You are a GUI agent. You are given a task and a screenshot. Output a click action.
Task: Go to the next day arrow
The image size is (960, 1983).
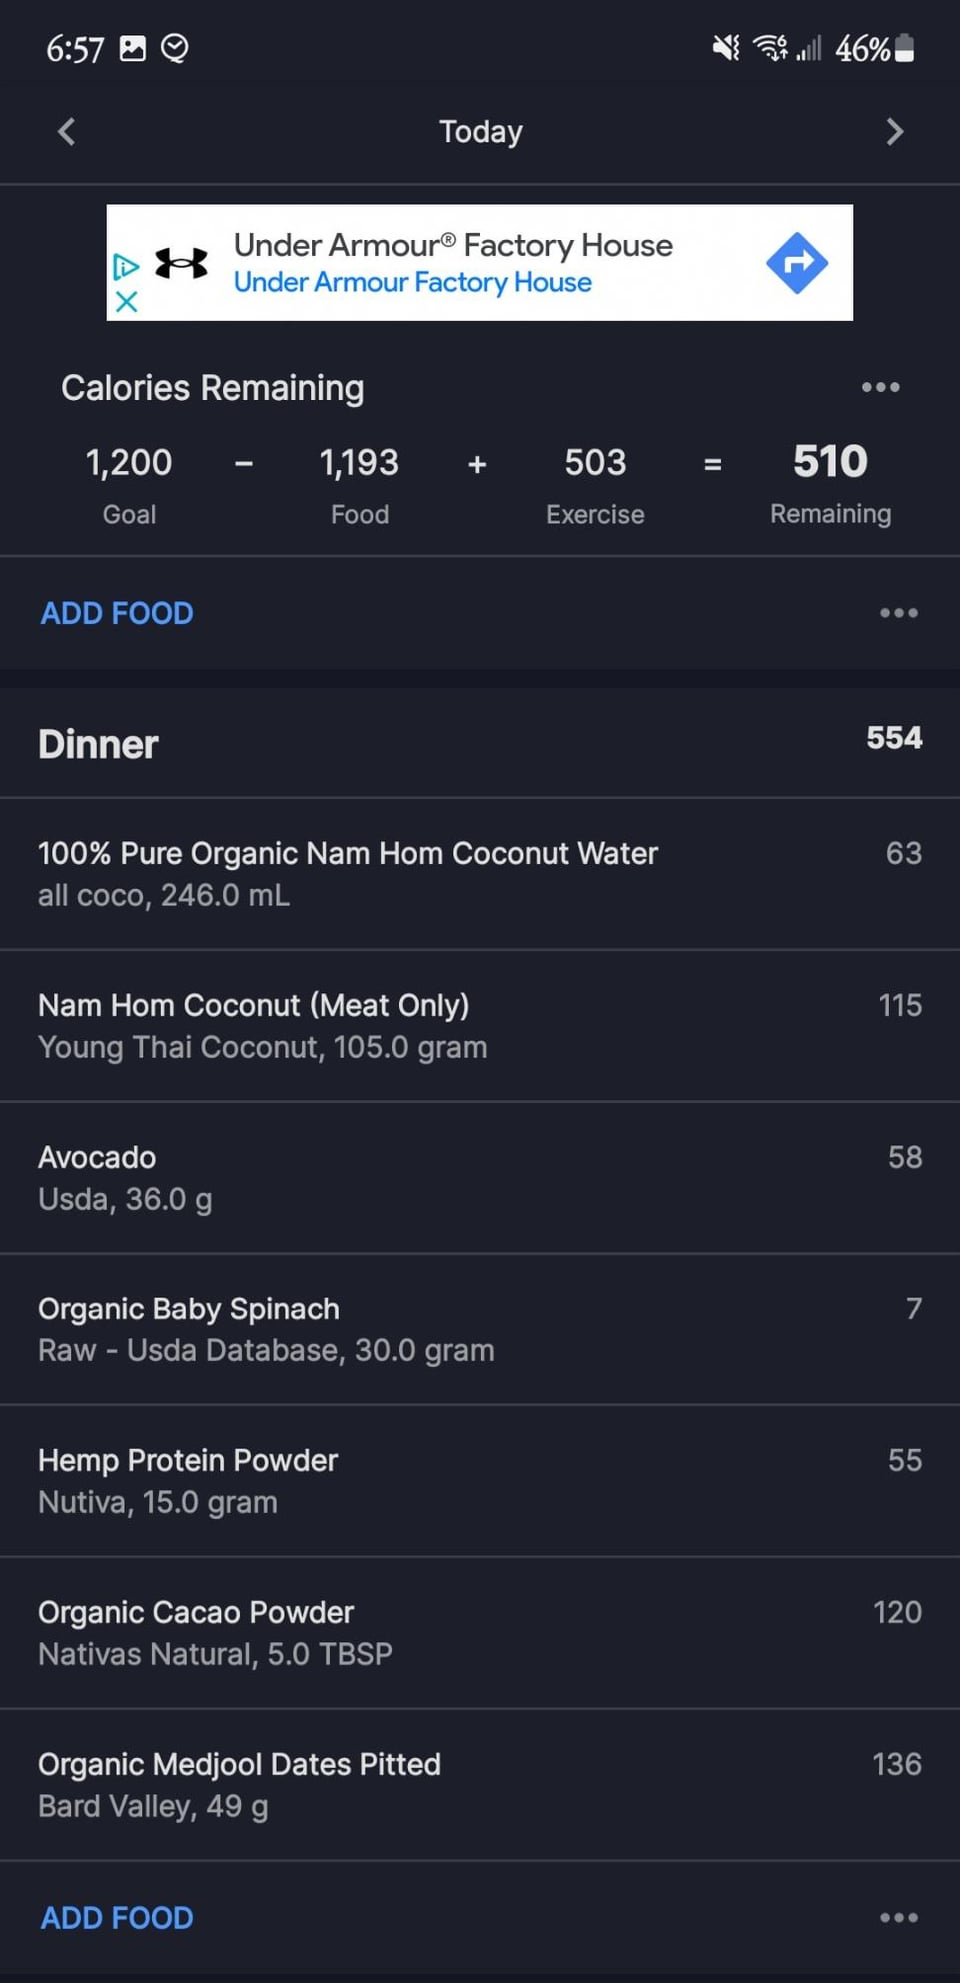[x=894, y=132]
